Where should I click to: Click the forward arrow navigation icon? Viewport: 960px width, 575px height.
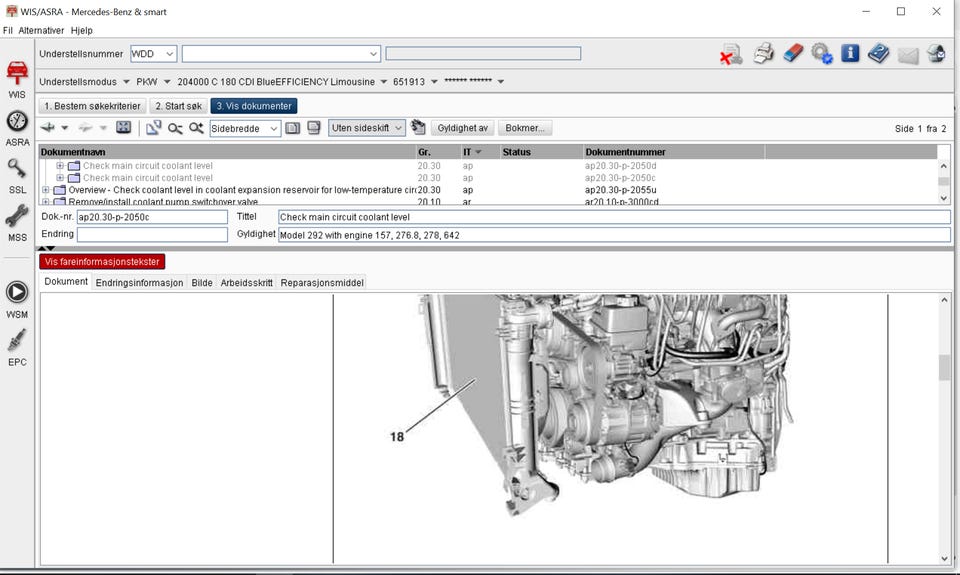pos(85,127)
